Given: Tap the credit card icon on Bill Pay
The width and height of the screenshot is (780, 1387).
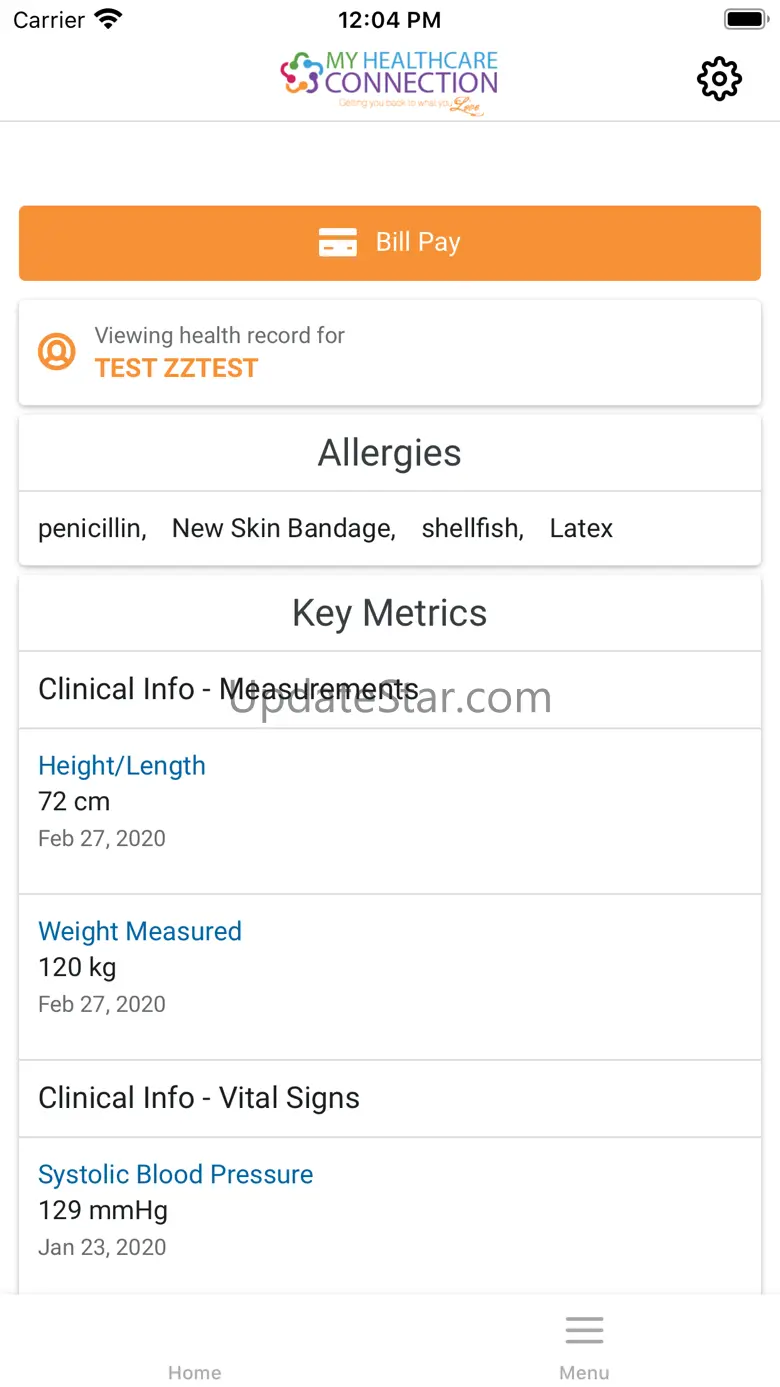Looking at the screenshot, I should point(338,242).
